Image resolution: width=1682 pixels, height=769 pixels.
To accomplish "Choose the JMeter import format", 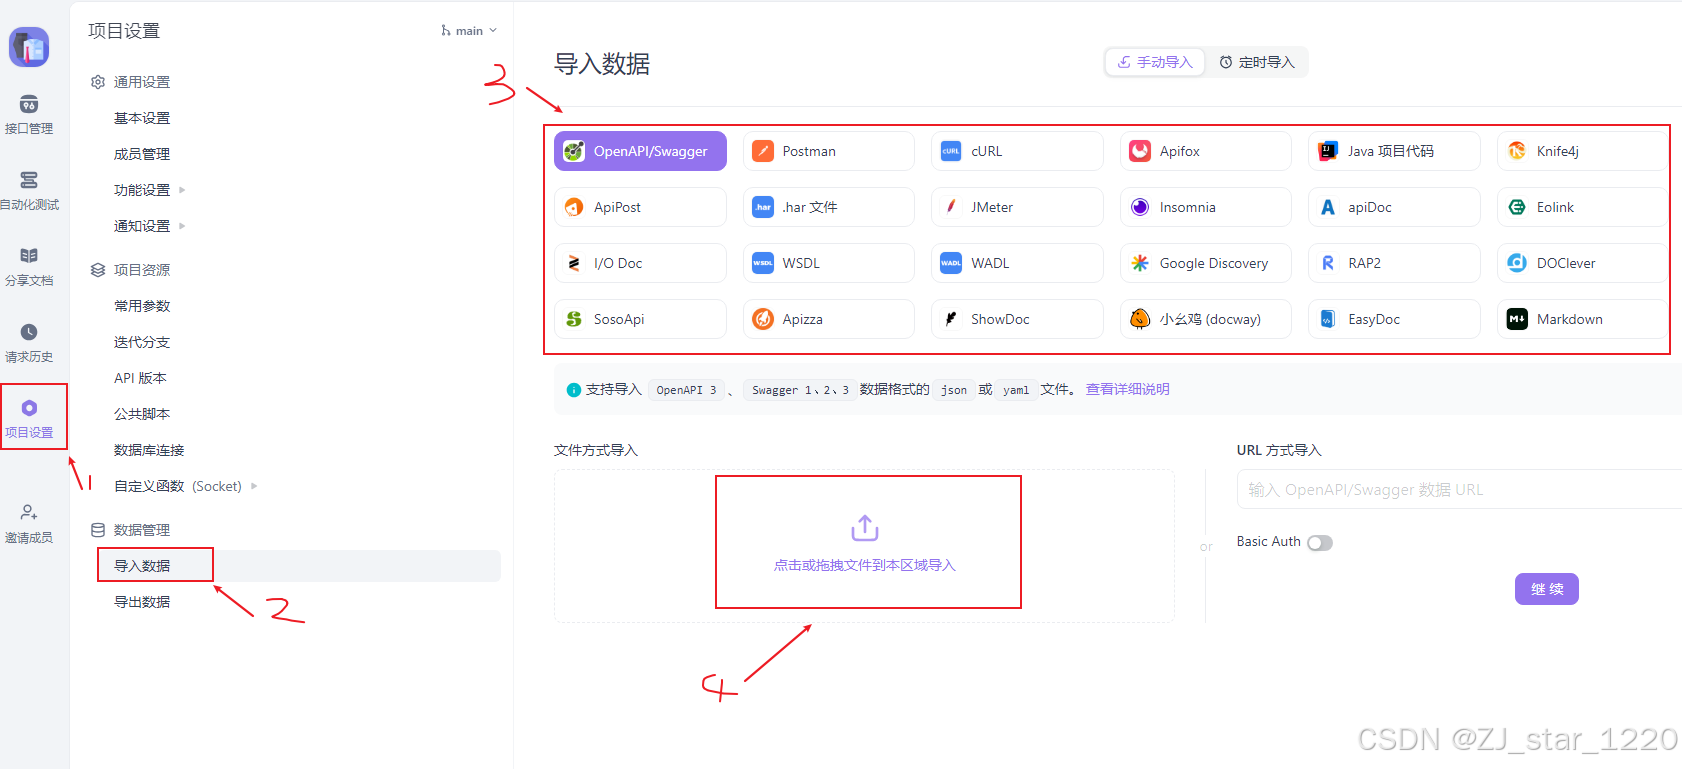I will 1017,207.
